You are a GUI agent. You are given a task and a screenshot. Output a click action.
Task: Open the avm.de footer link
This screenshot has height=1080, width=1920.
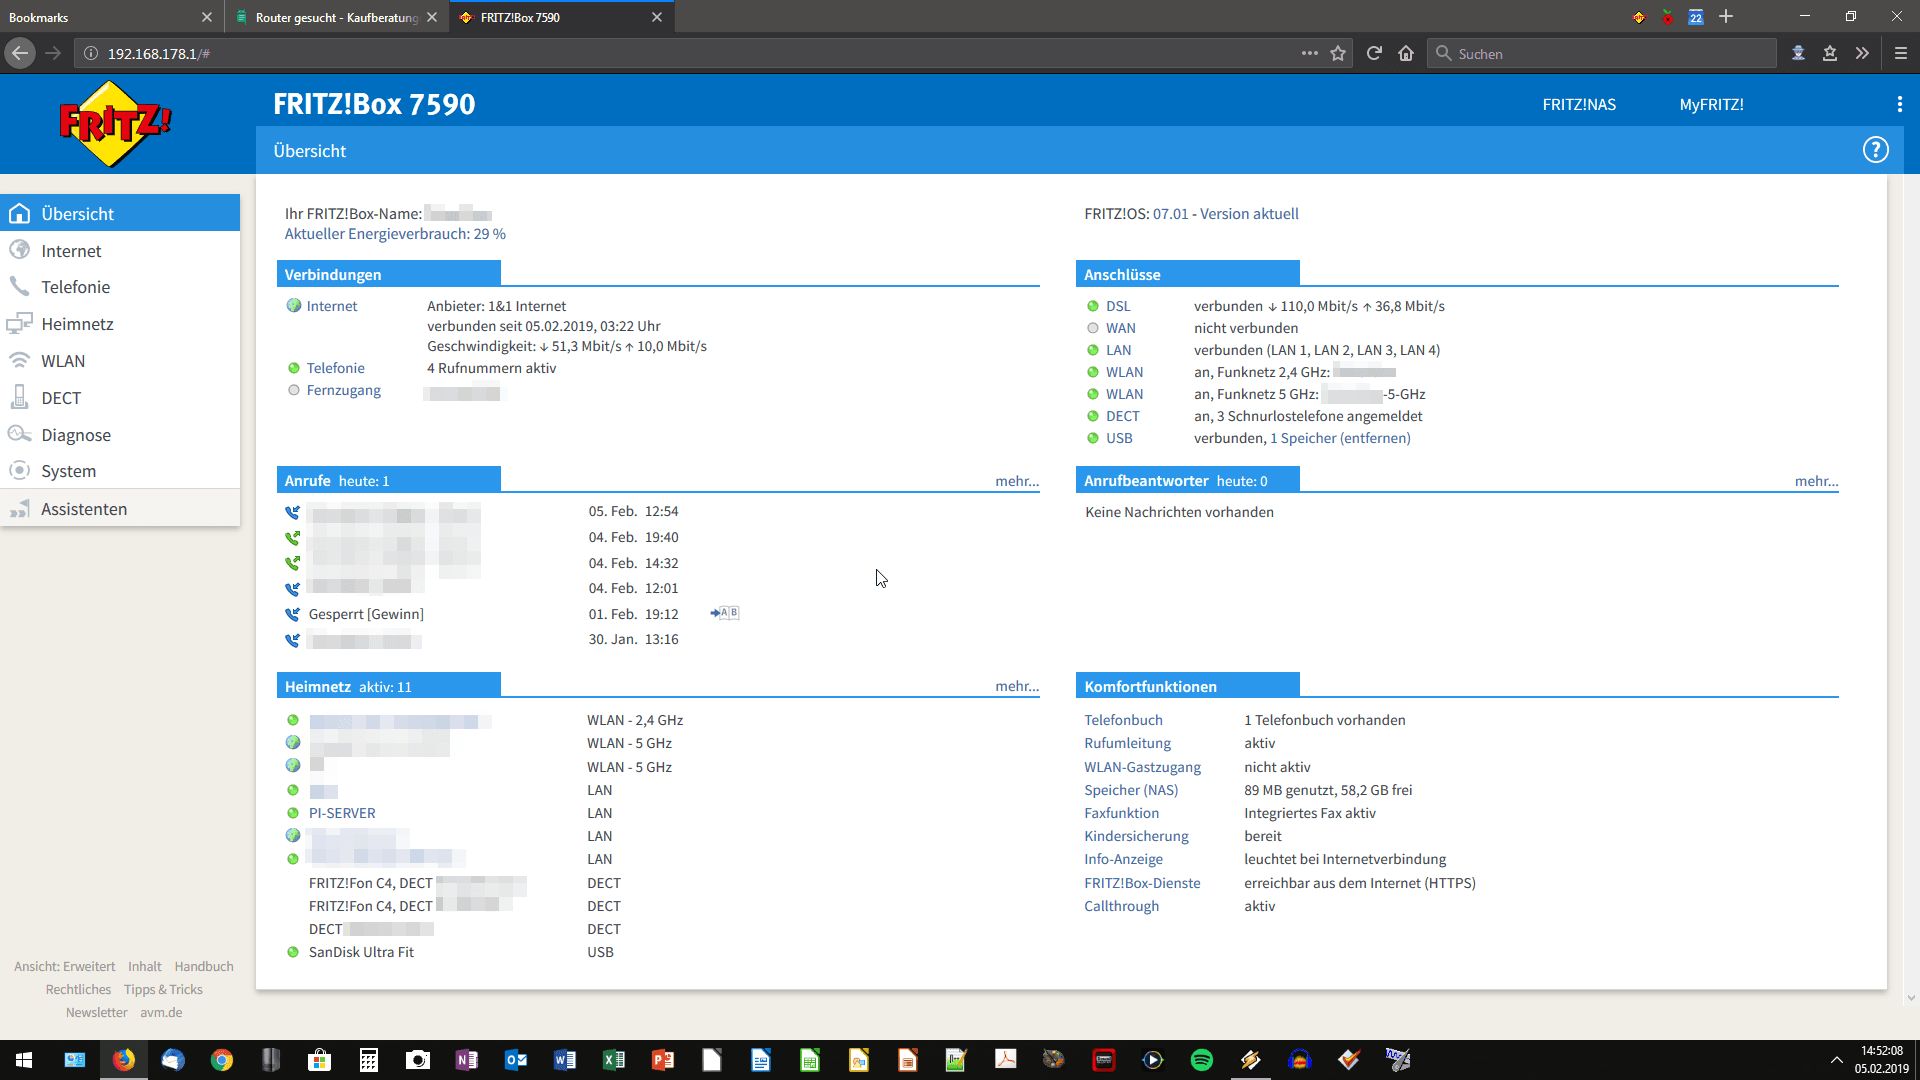[161, 1012]
